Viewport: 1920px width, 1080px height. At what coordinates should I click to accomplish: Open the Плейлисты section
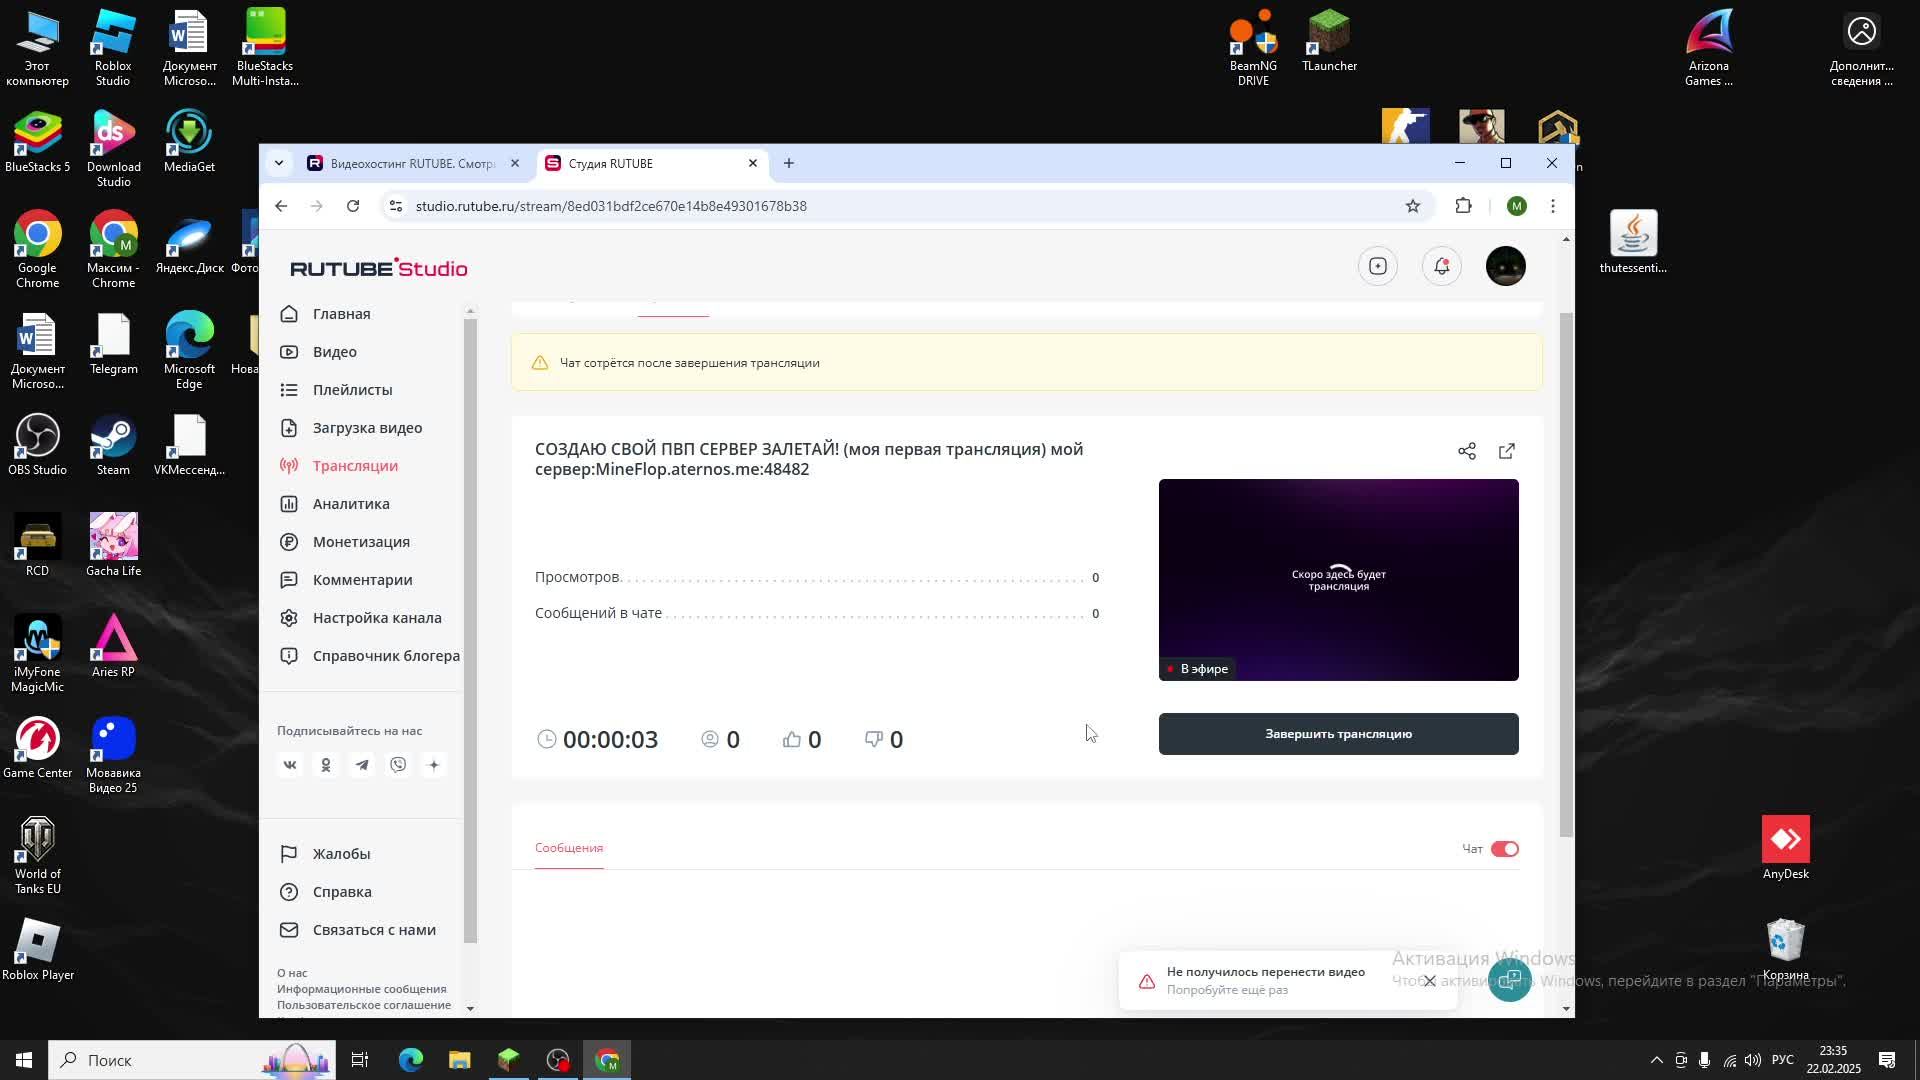click(352, 389)
